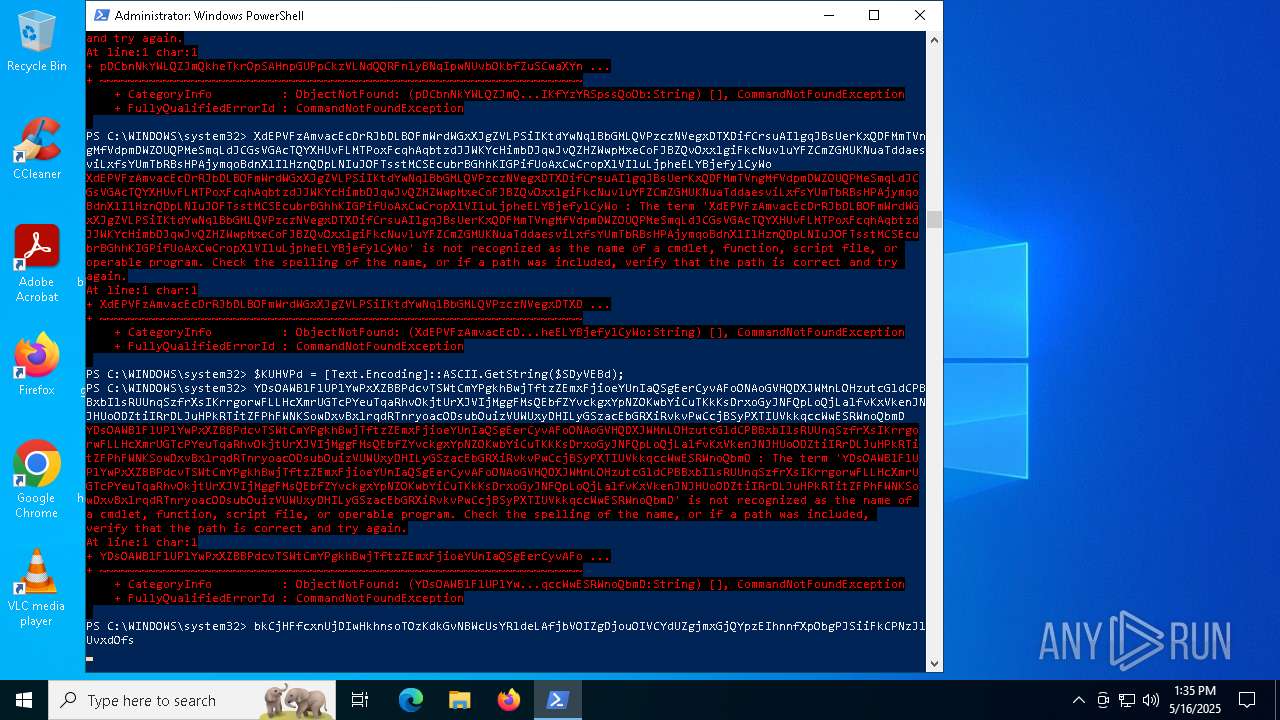Open the notification center icon
The image size is (1280, 720).
coord(1247,700)
